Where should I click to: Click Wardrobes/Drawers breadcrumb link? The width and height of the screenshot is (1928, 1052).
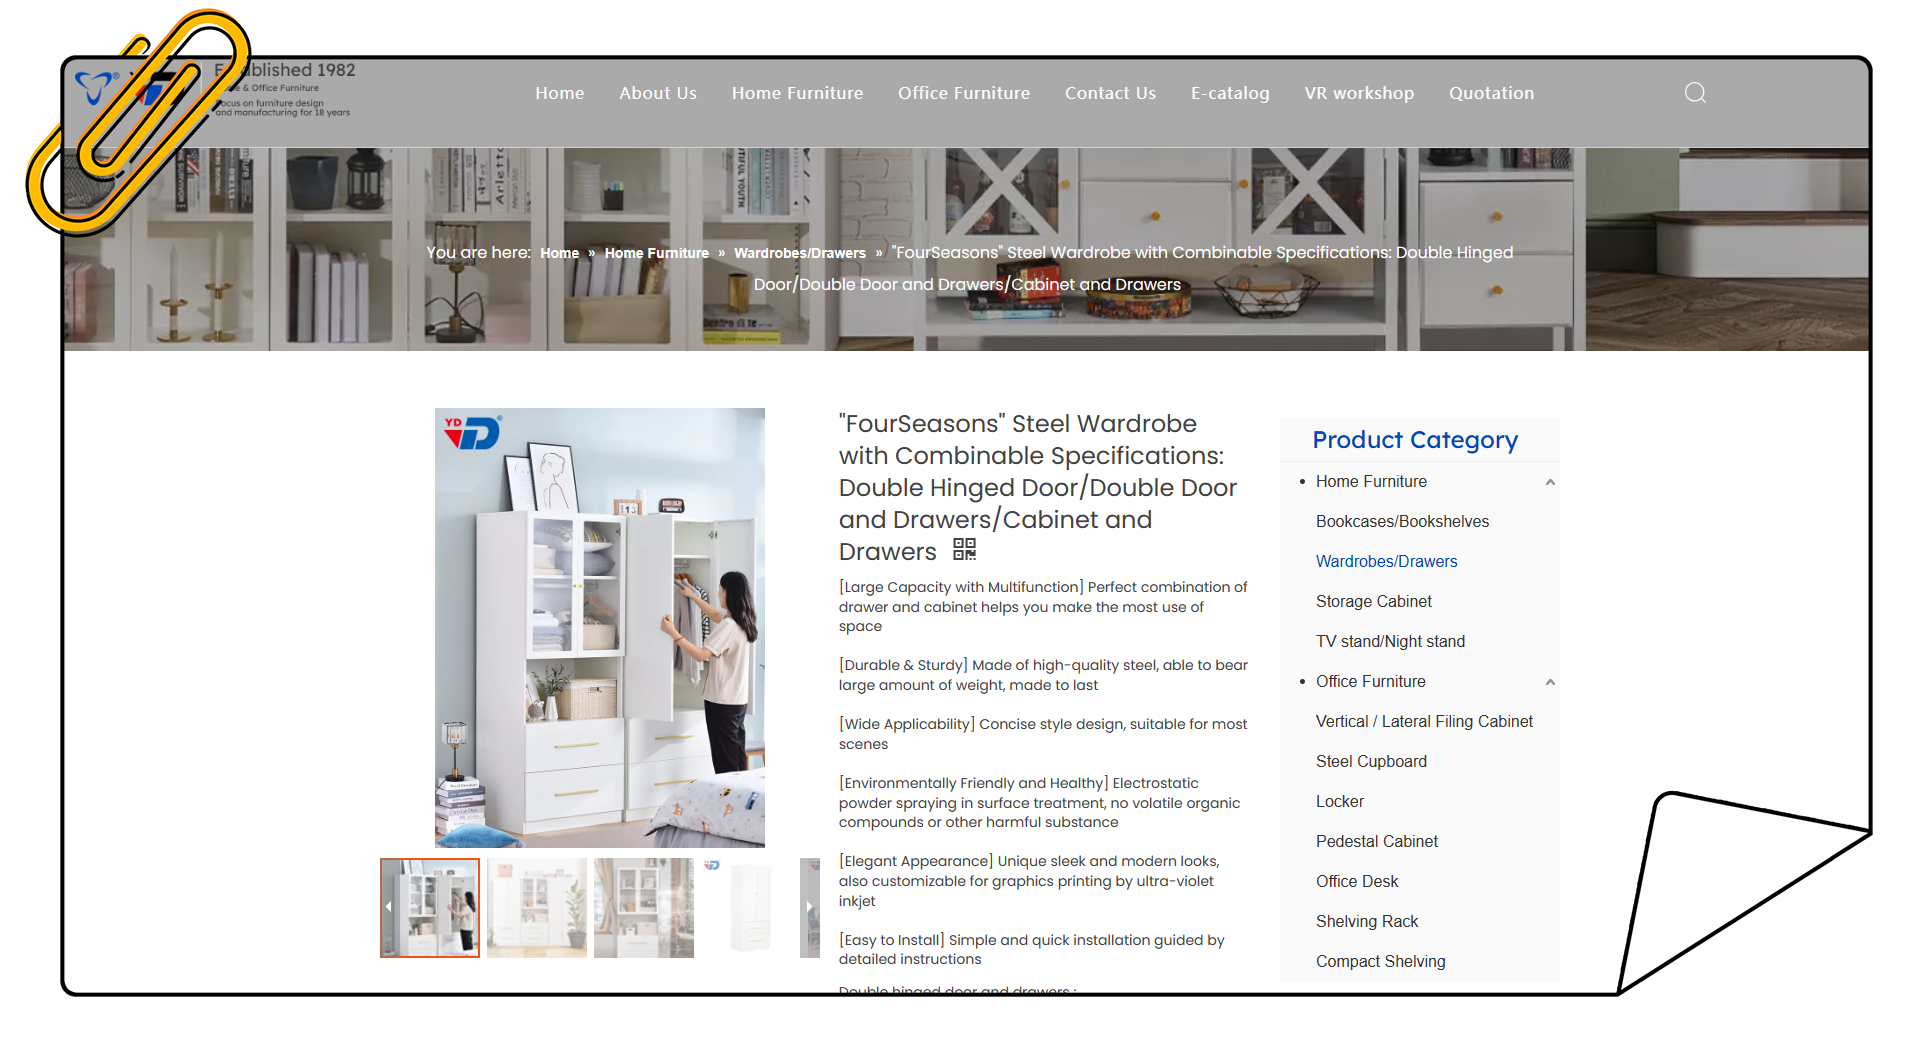[799, 253]
